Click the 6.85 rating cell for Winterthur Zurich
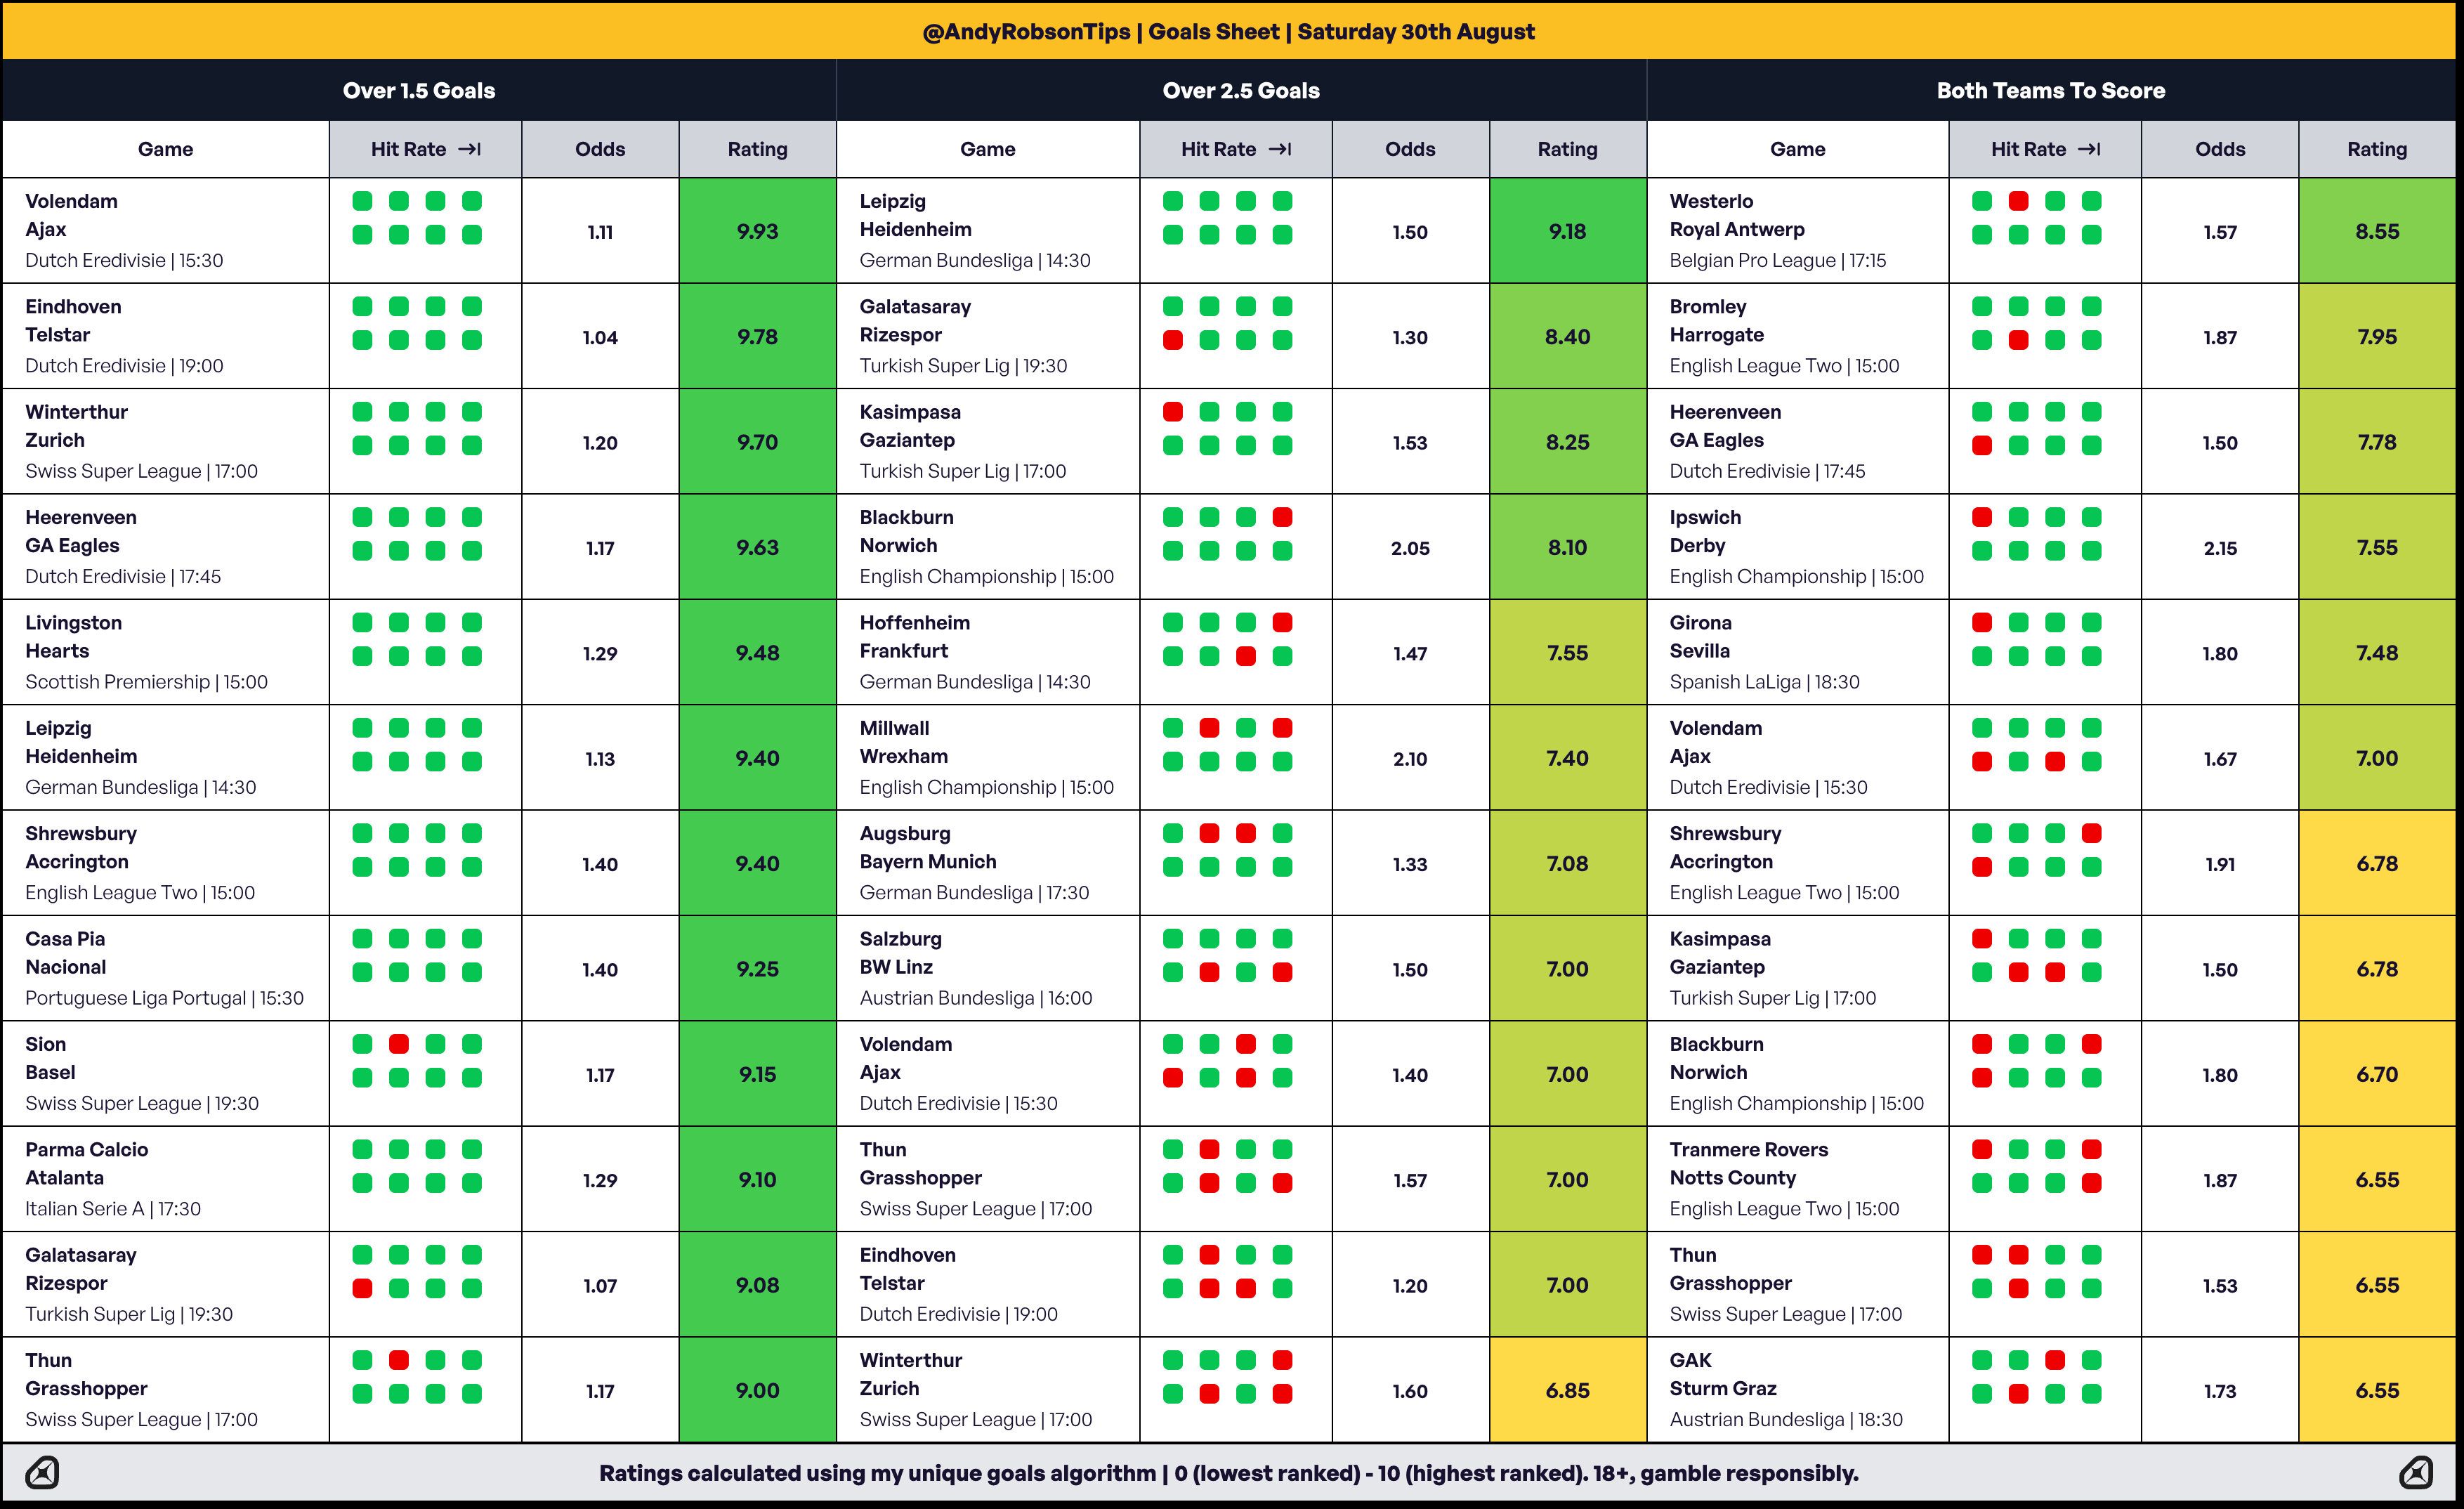This screenshot has height=1509, width=2464. [x=1567, y=1390]
